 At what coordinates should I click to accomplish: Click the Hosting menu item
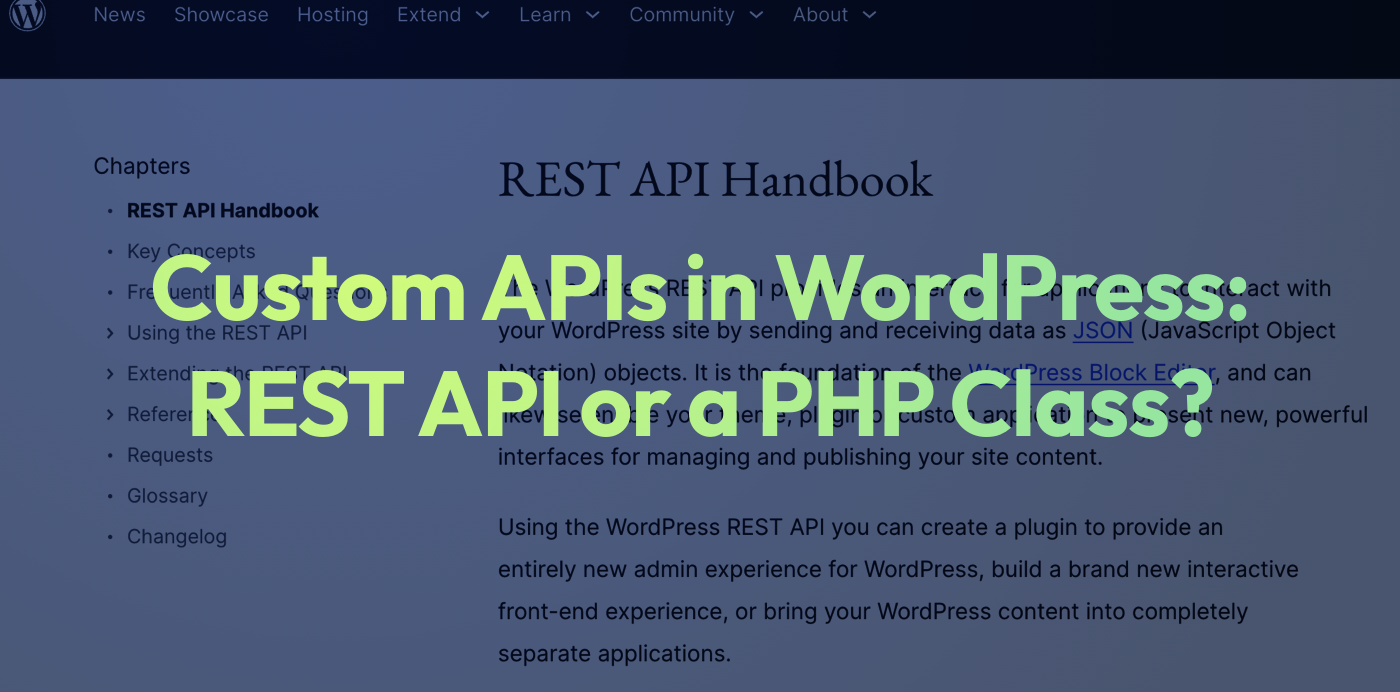pyautogui.click(x=332, y=15)
